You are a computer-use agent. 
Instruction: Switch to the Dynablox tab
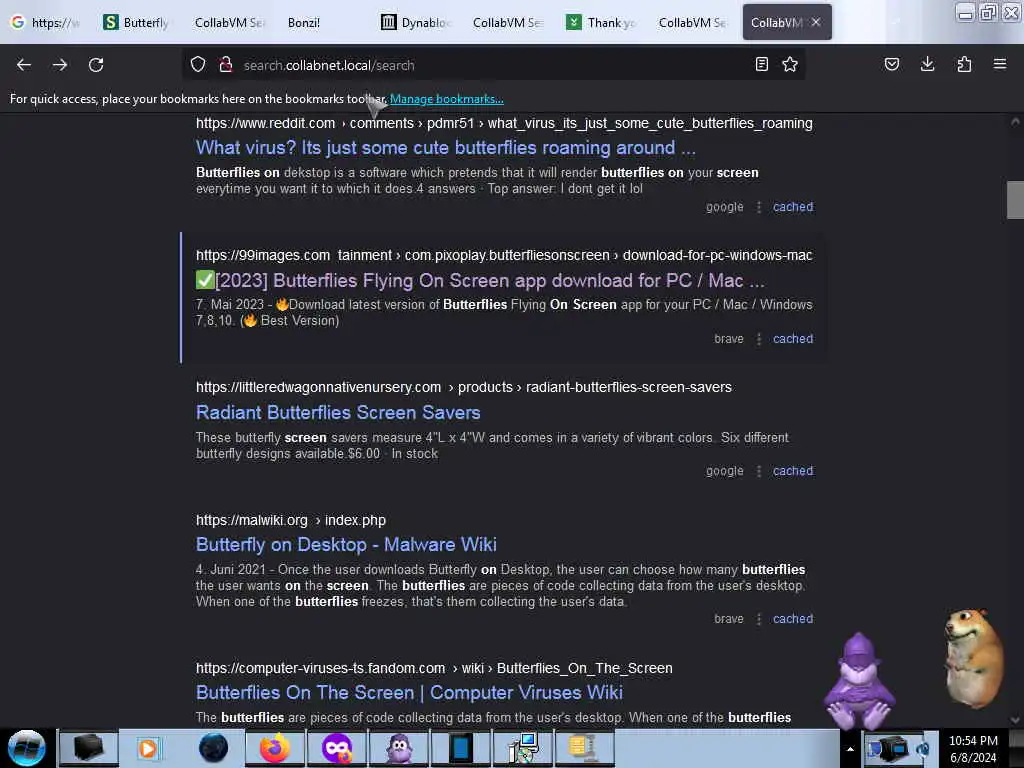click(x=417, y=22)
